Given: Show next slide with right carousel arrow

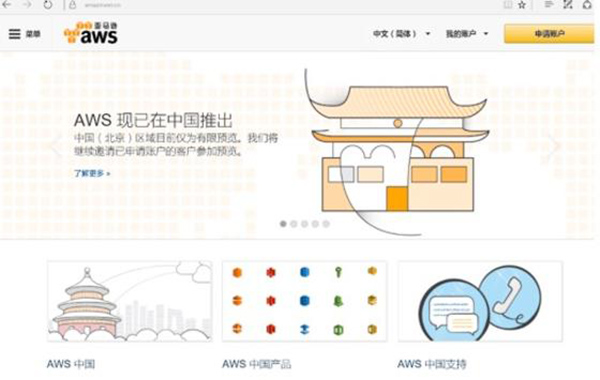Looking at the screenshot, I should pyautogui.click(x=554, y=145).
